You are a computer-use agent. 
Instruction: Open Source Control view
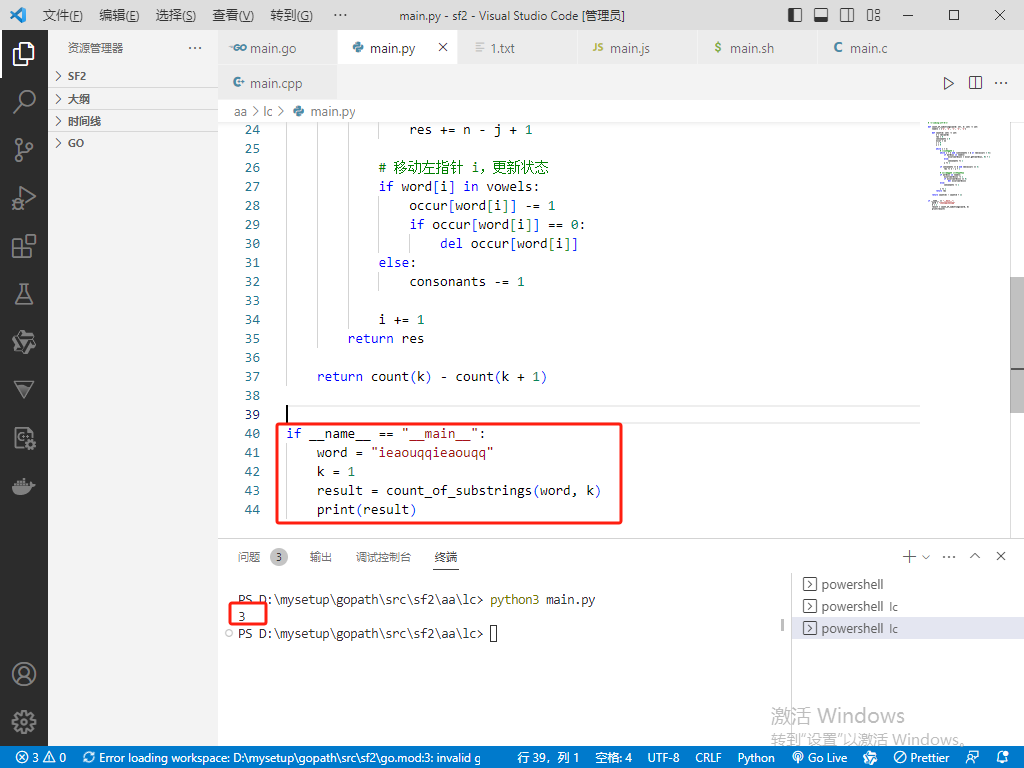24,150
